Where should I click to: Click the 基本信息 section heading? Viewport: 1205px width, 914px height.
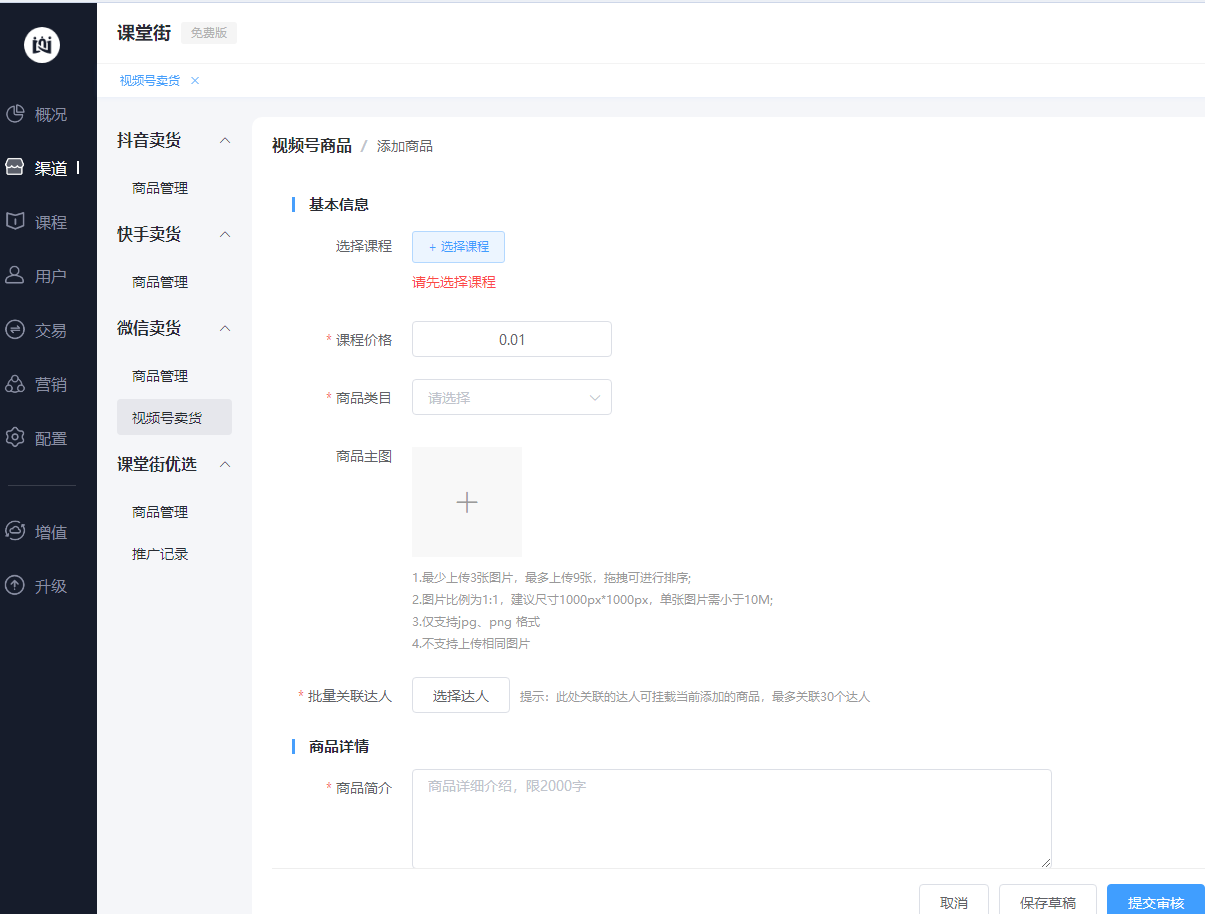pos(339,205)
